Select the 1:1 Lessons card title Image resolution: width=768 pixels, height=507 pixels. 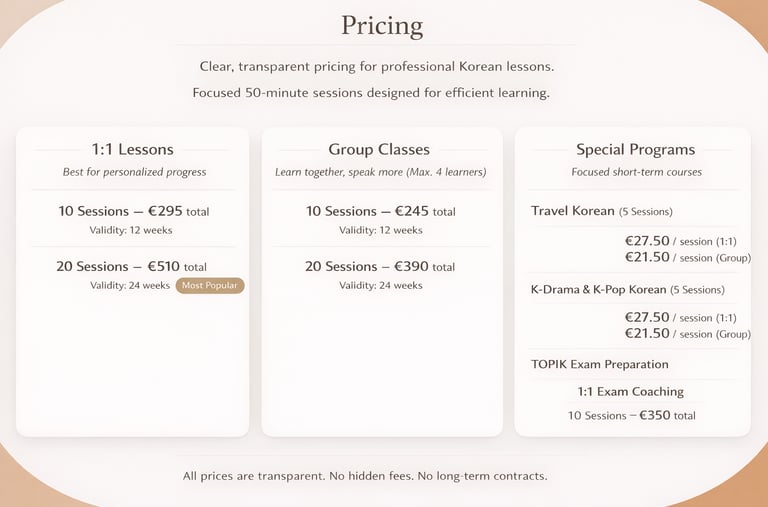pos(132,149)
